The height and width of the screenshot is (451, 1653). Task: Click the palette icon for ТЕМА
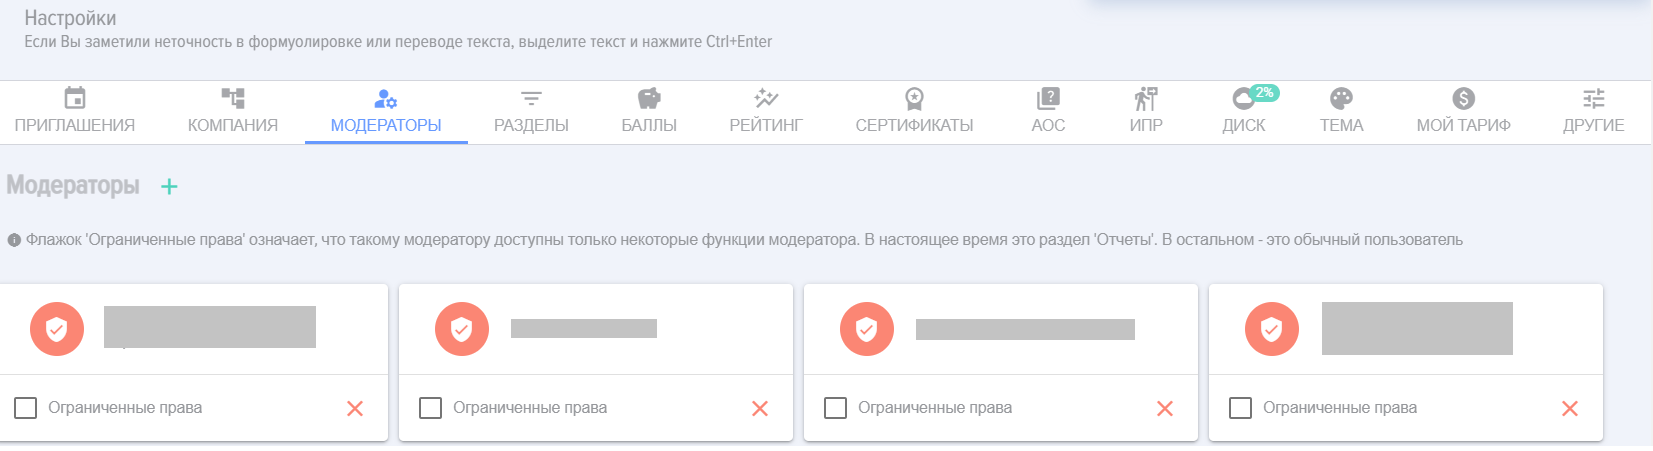click(x=1341, y=98)
